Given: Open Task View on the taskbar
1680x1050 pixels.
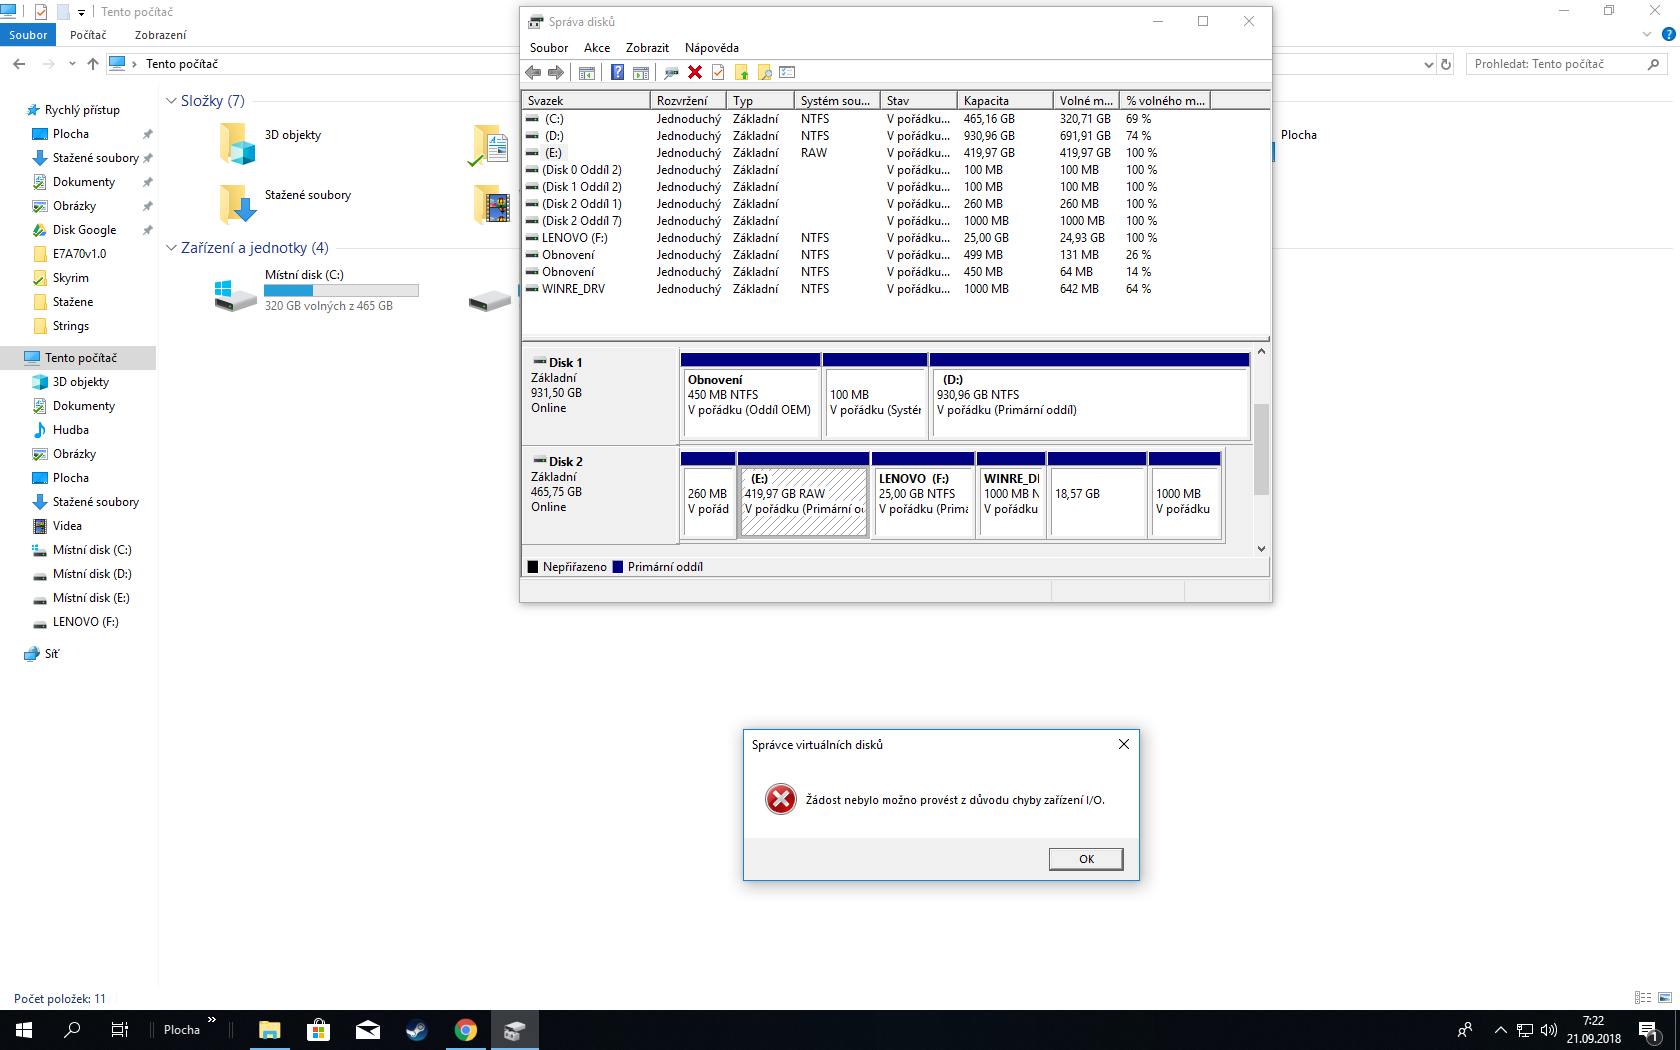Looking at the screenshot, I should point(120,1030).
